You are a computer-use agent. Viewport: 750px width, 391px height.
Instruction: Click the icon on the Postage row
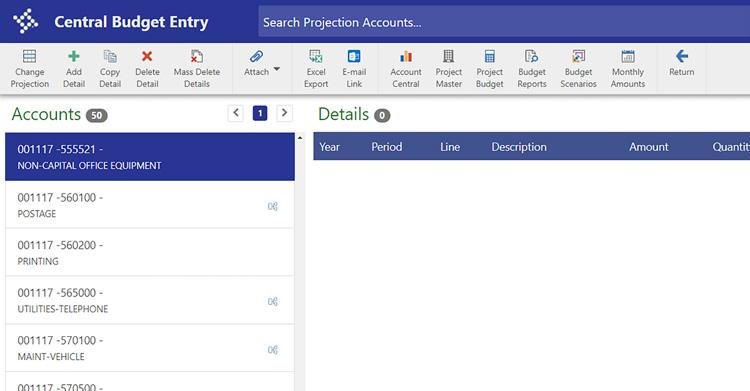(x=273, y=206)
